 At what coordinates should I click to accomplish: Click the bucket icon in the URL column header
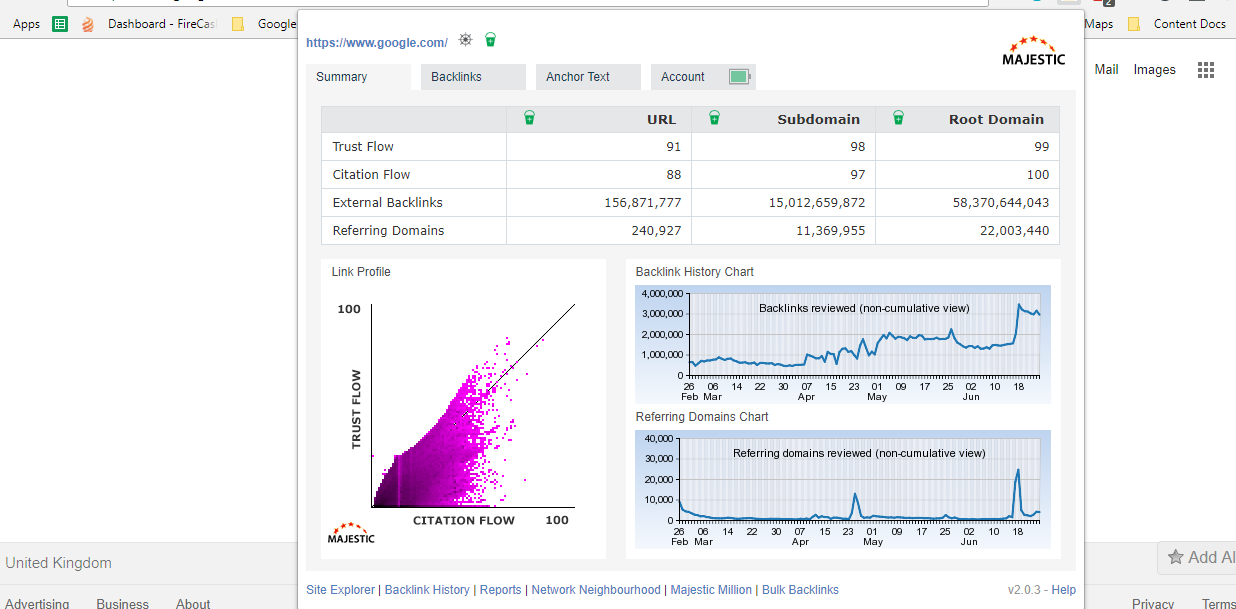pyautogui.click(x=529, y=118)
